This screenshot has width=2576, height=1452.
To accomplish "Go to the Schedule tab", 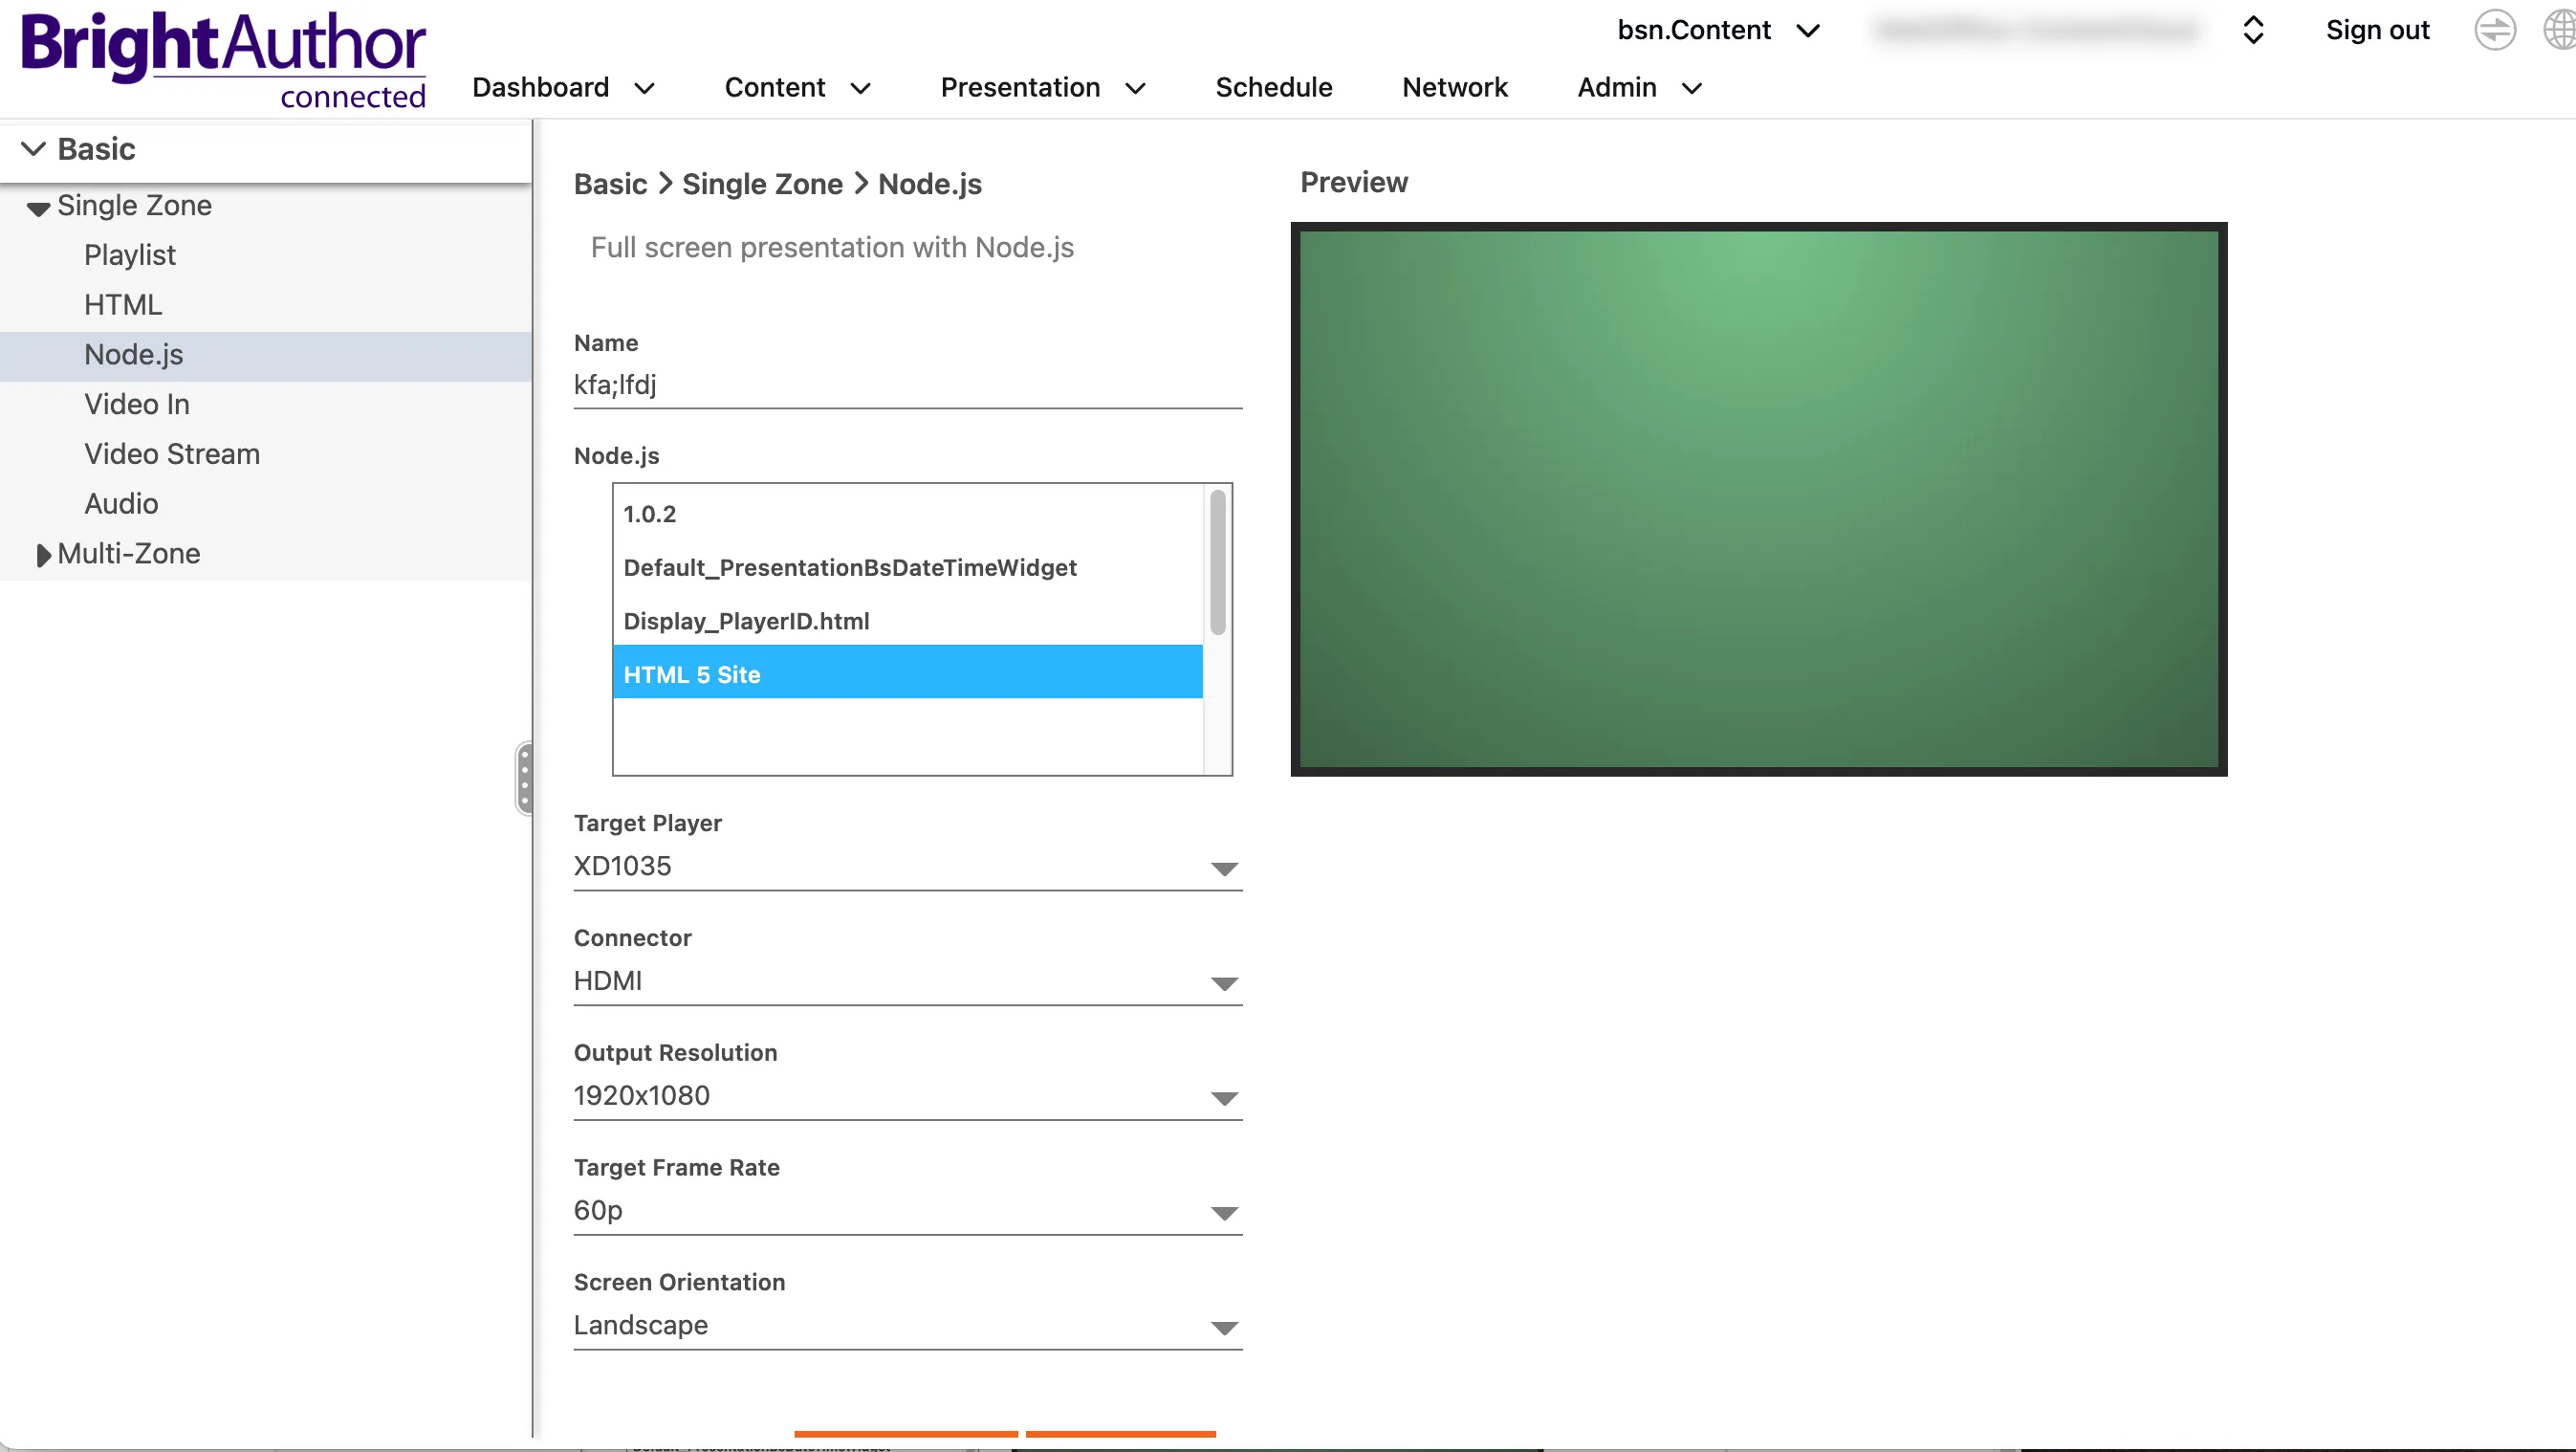I will [x=1273, y=88].
